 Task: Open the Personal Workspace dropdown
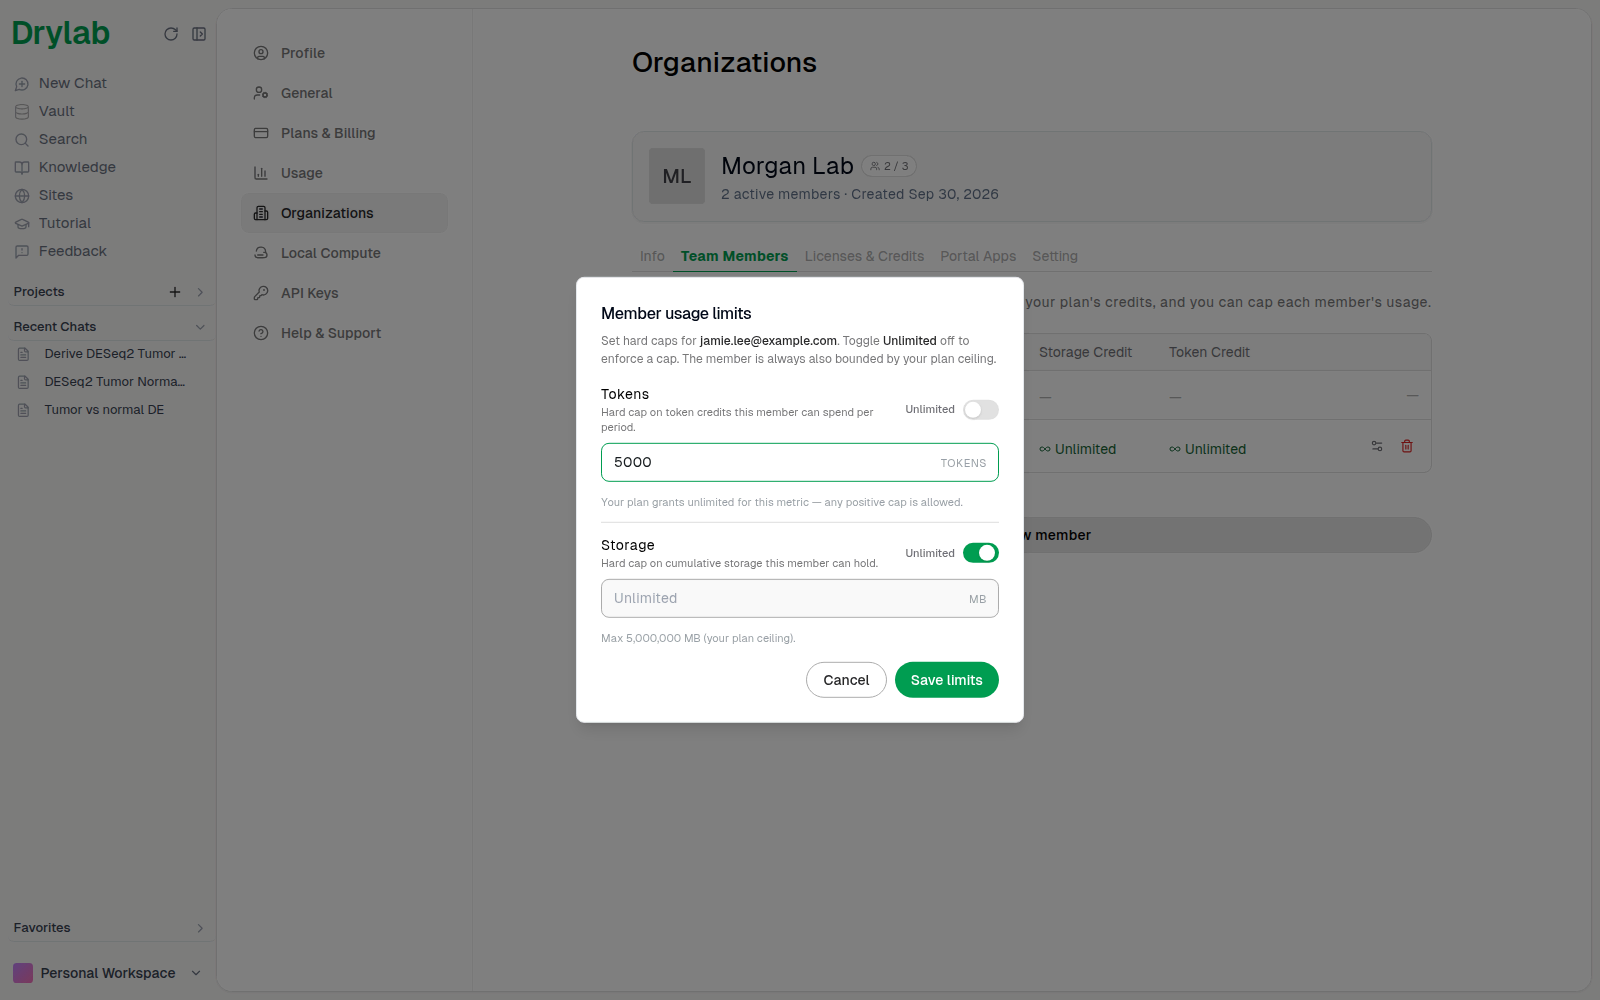tap(107, 973)
